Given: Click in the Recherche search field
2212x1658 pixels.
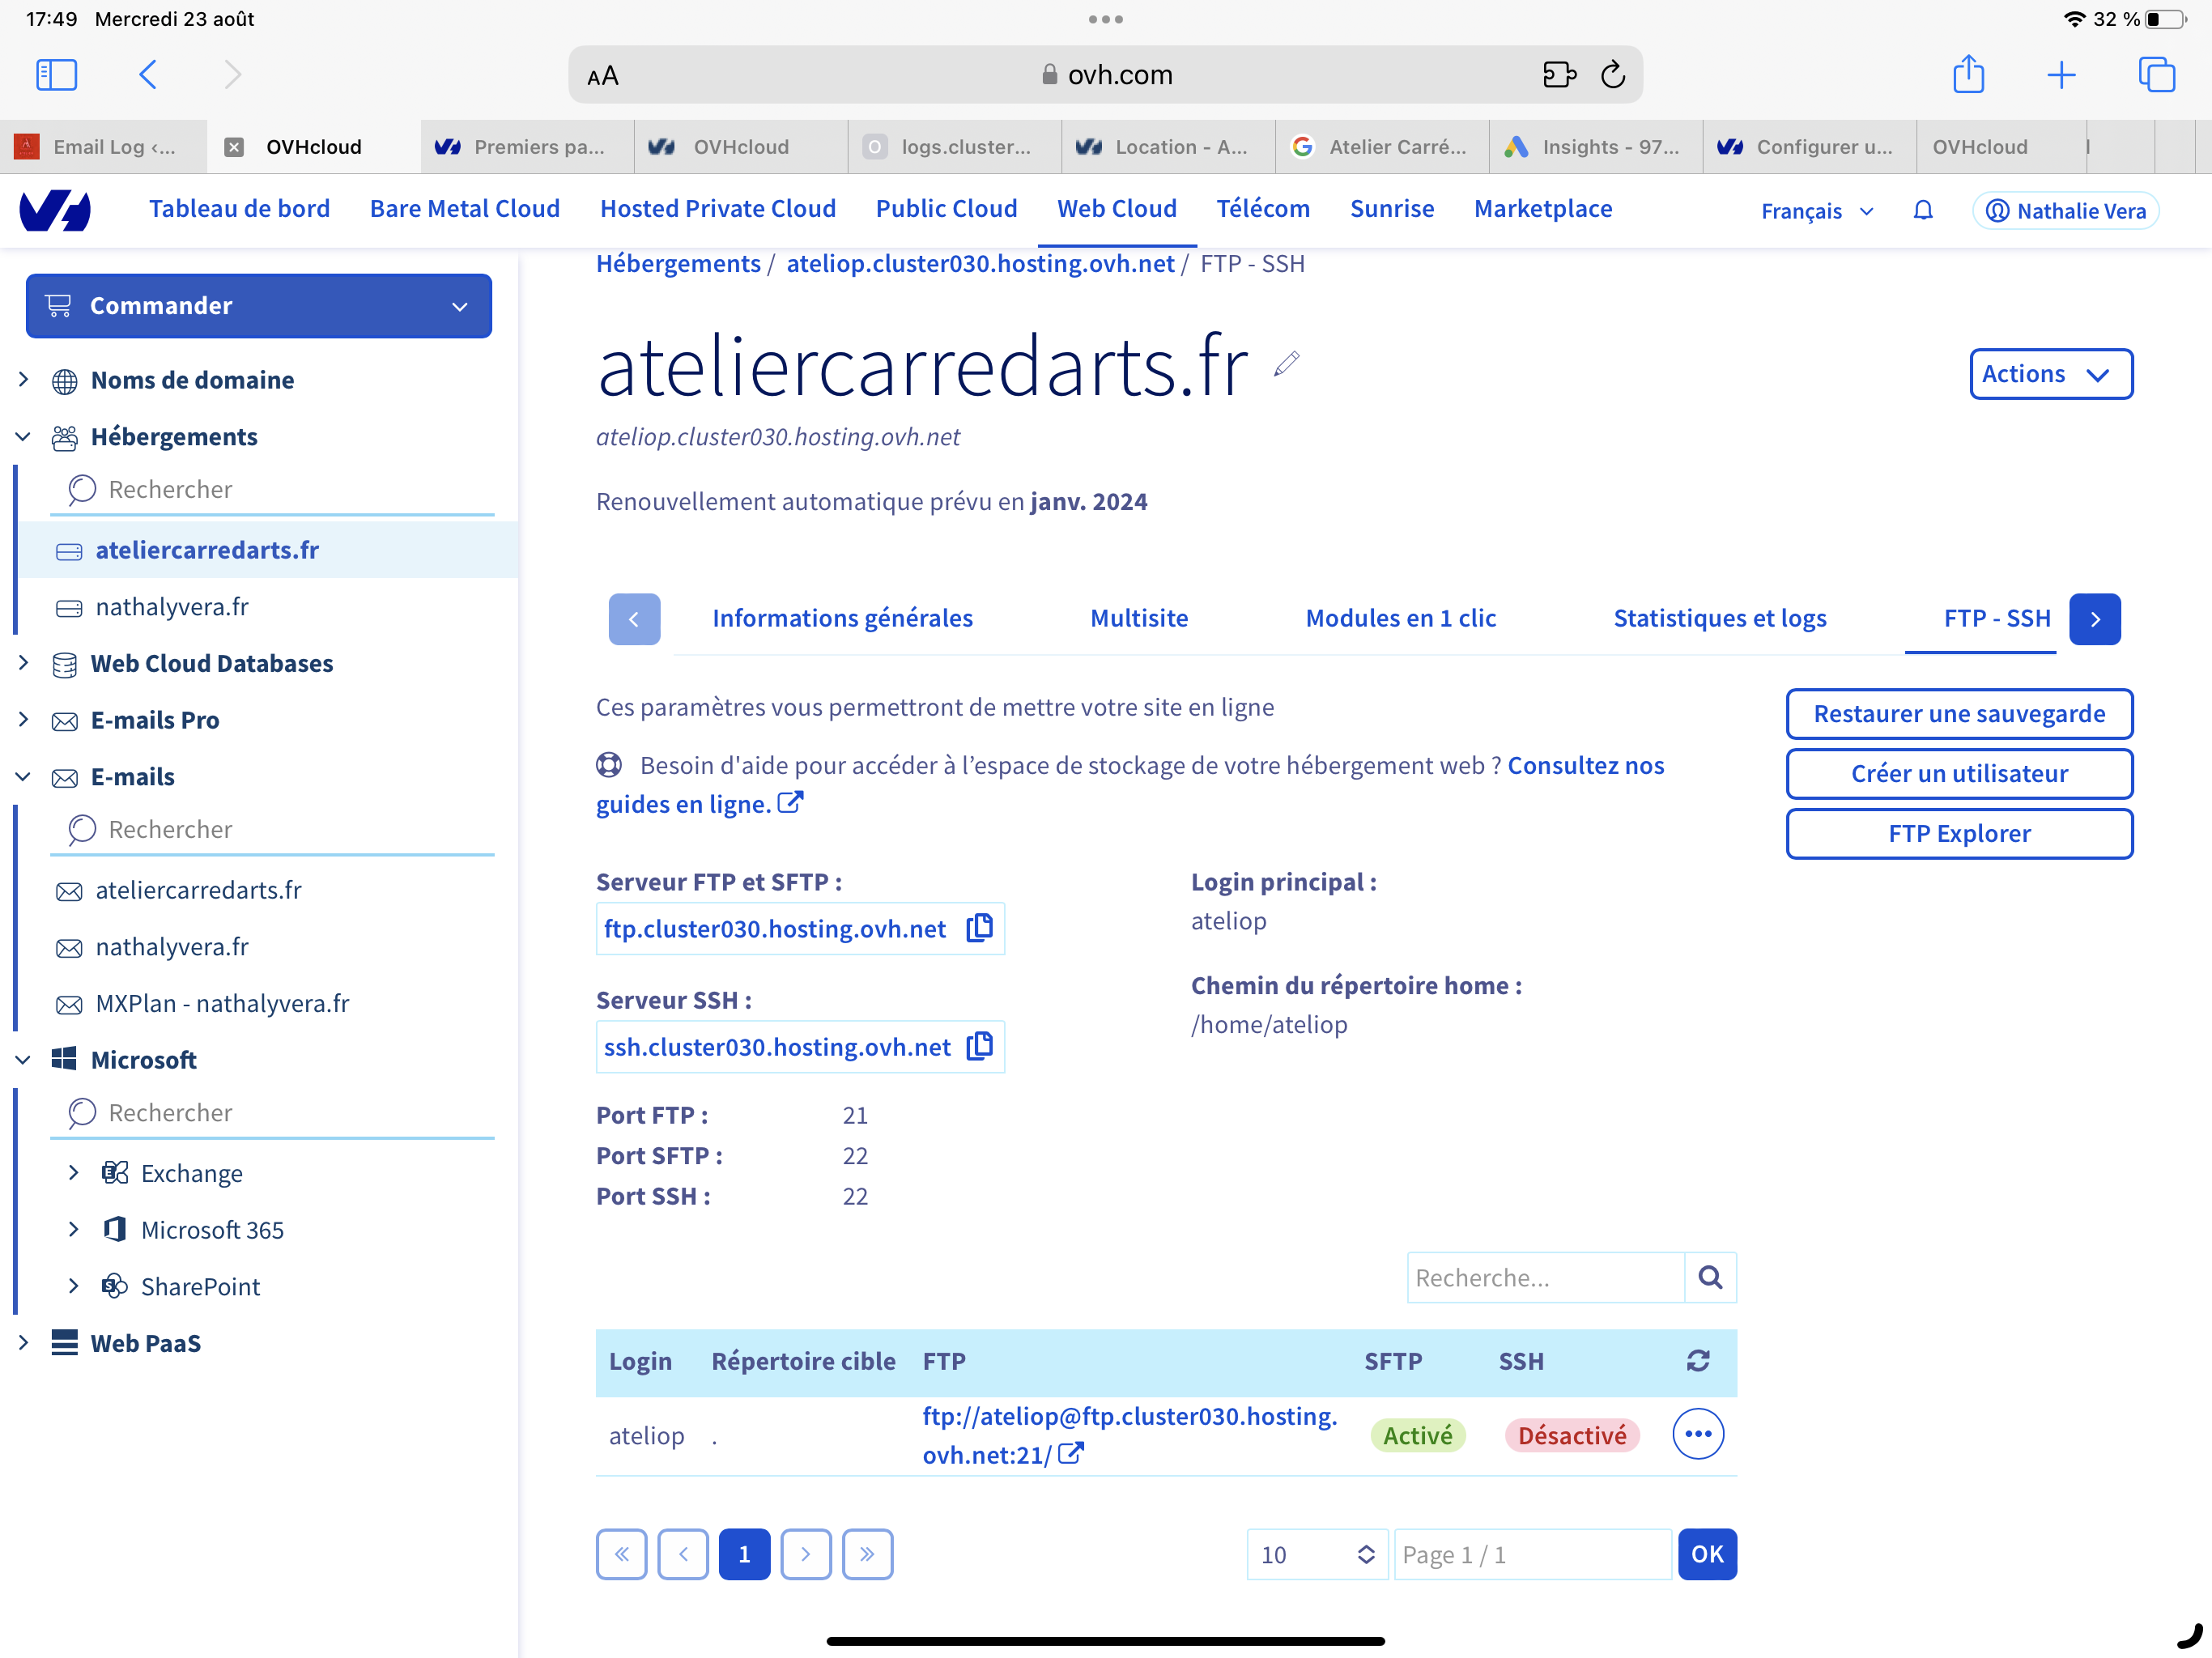Looking at the screenshot, I should coord(1545,1277).
